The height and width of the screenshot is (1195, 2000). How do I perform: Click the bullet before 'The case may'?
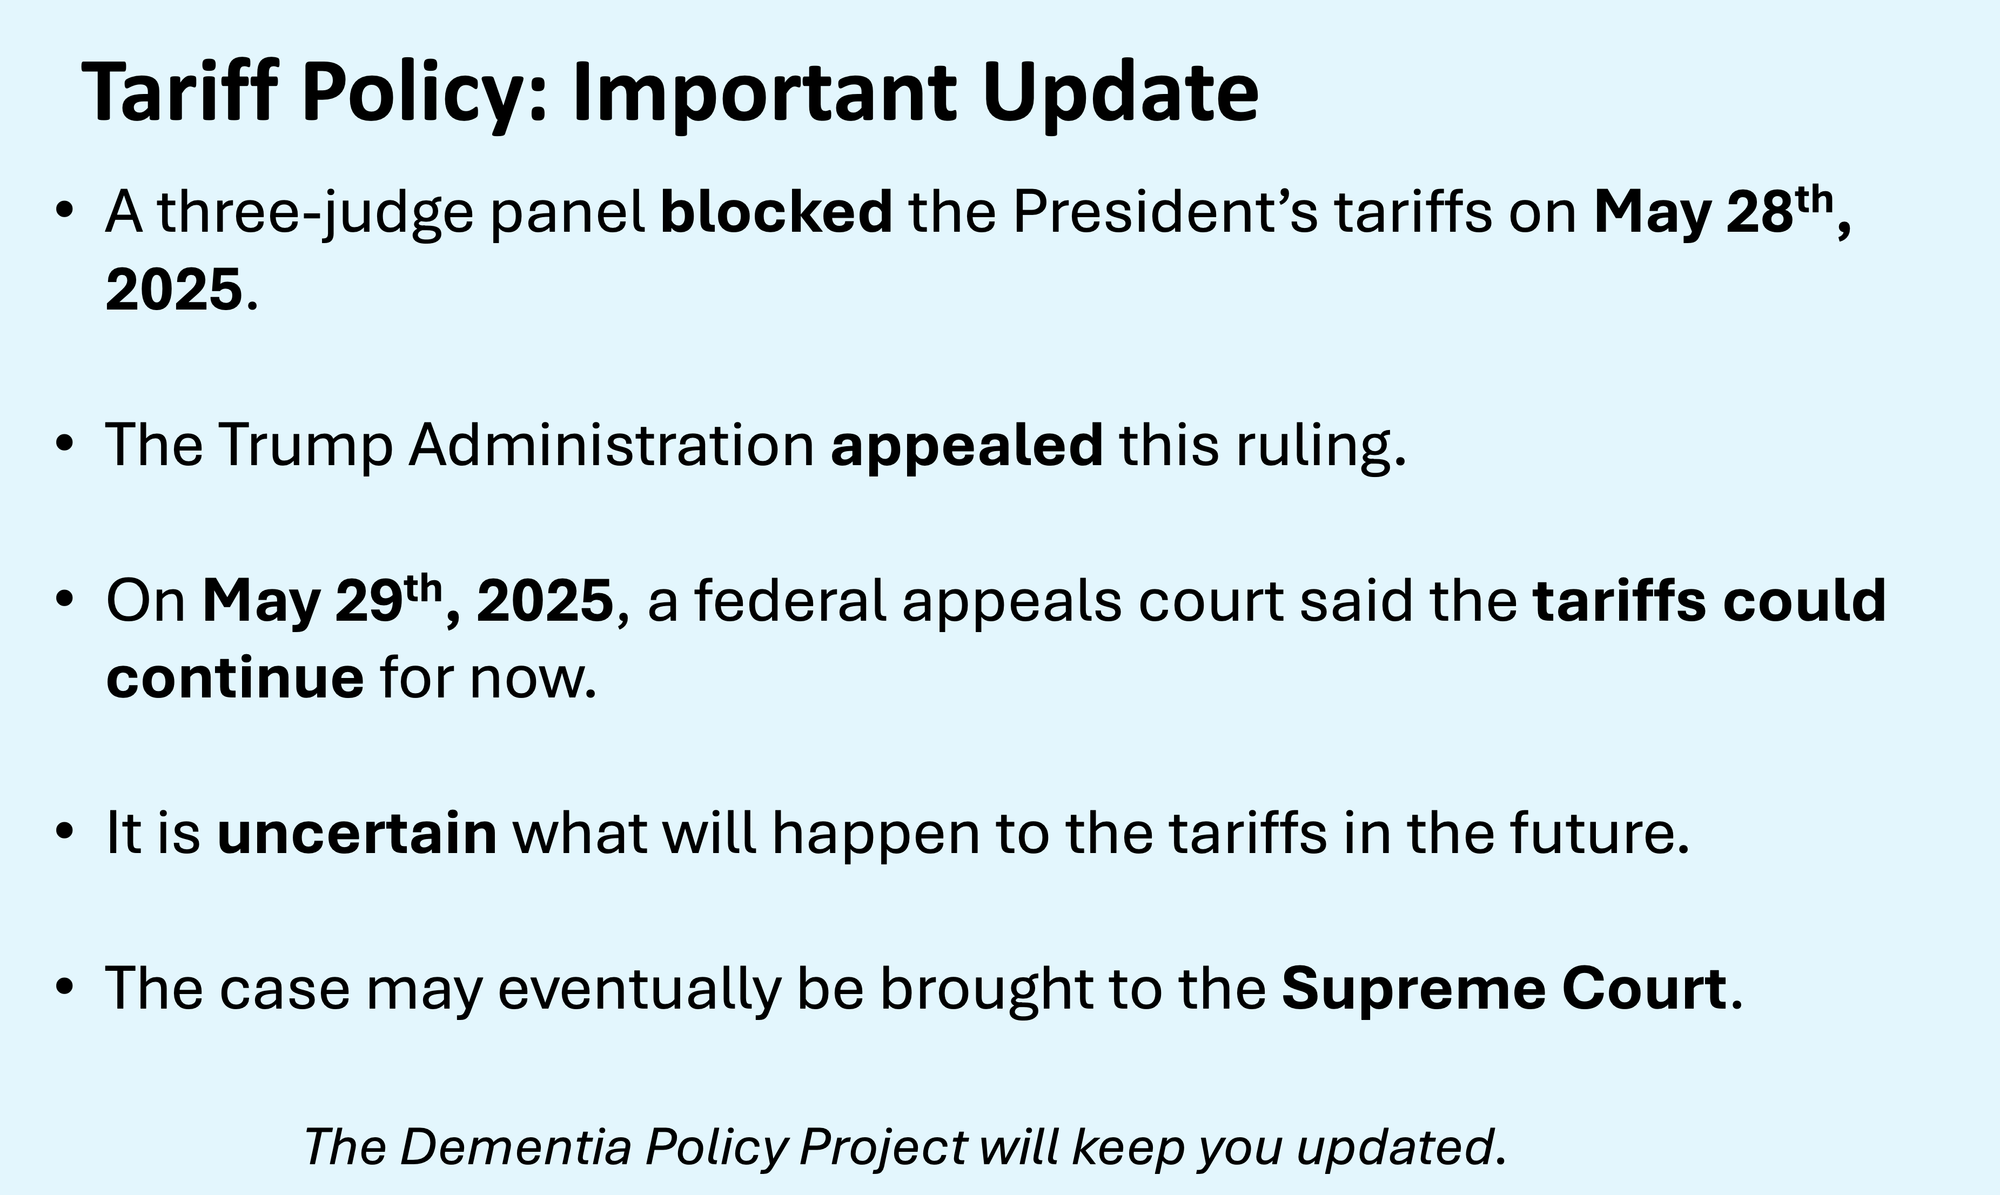66,988
